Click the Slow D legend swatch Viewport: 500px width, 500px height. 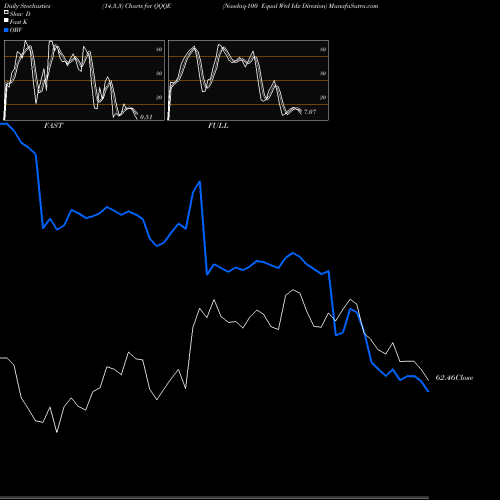coord(6,12)
